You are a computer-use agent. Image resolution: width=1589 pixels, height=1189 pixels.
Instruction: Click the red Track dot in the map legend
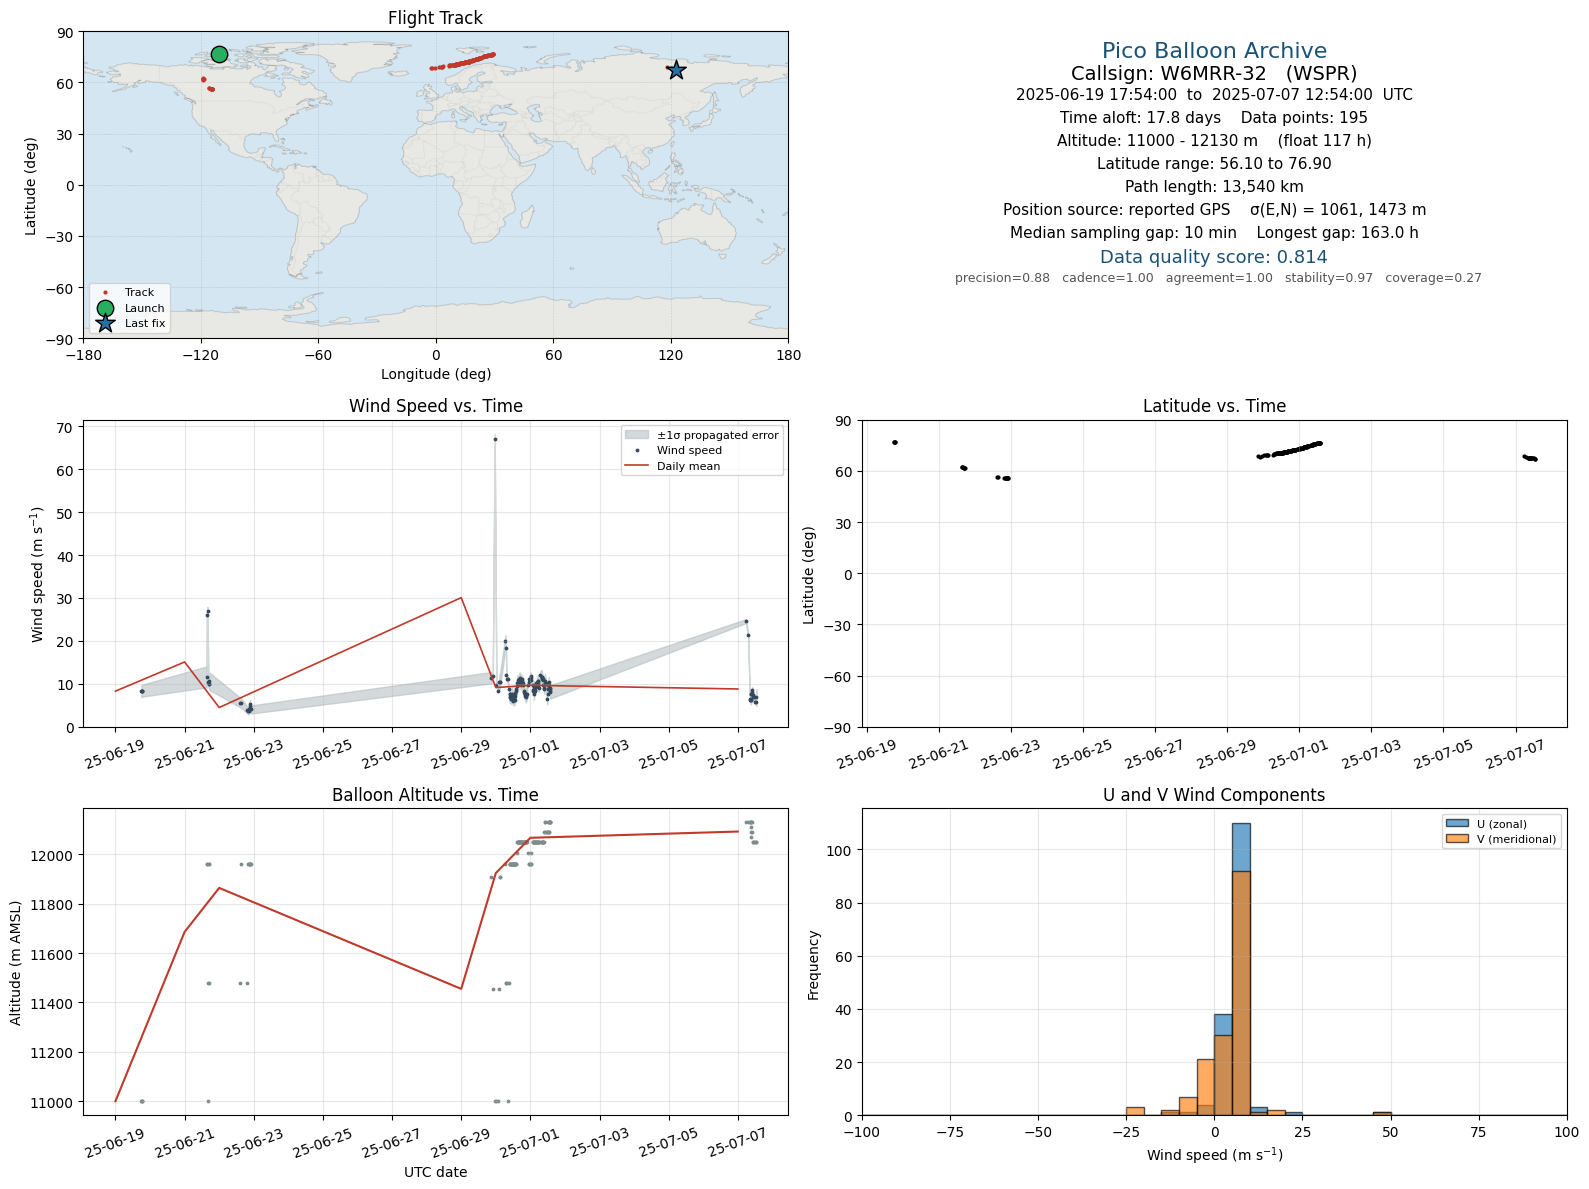[x=105, y=293]
